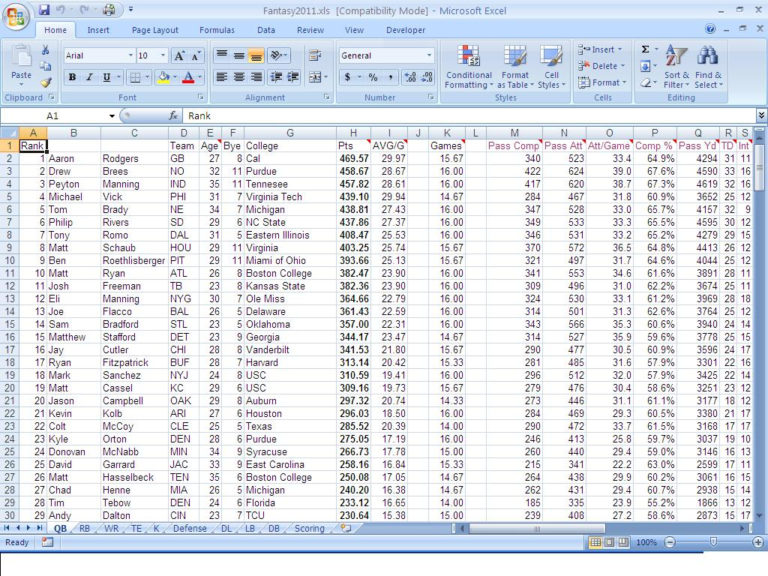
Task: Switch to Page Layout view icon
Action: (x=609, y=542)
